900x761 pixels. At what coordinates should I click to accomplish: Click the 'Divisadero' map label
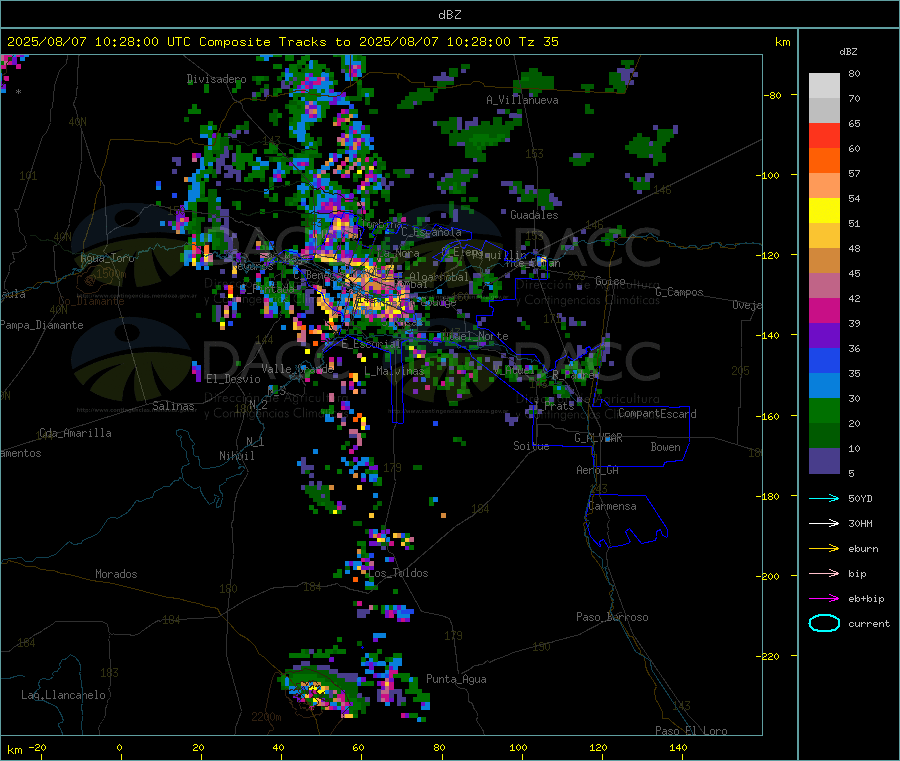coord(216,79)
